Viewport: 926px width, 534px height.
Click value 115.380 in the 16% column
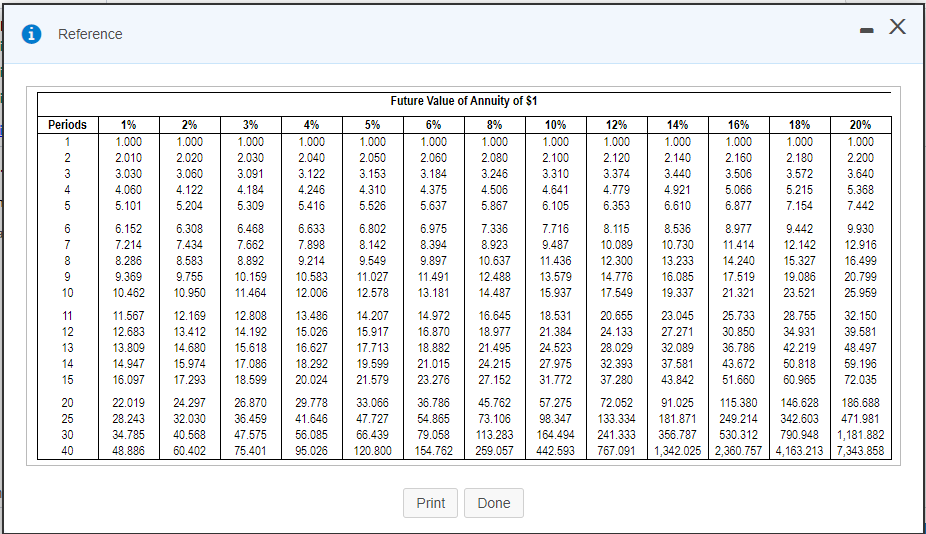(x=738, y=403)
